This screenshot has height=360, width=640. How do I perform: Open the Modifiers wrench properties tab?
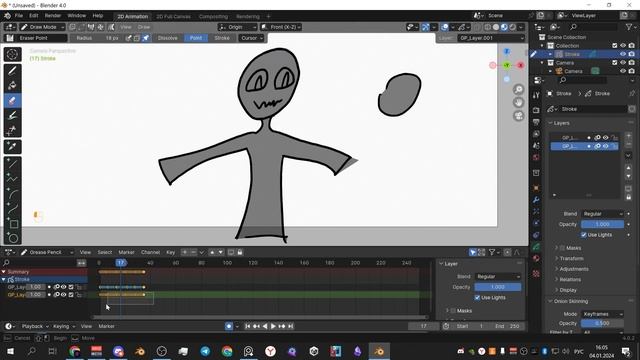point(536,200)
